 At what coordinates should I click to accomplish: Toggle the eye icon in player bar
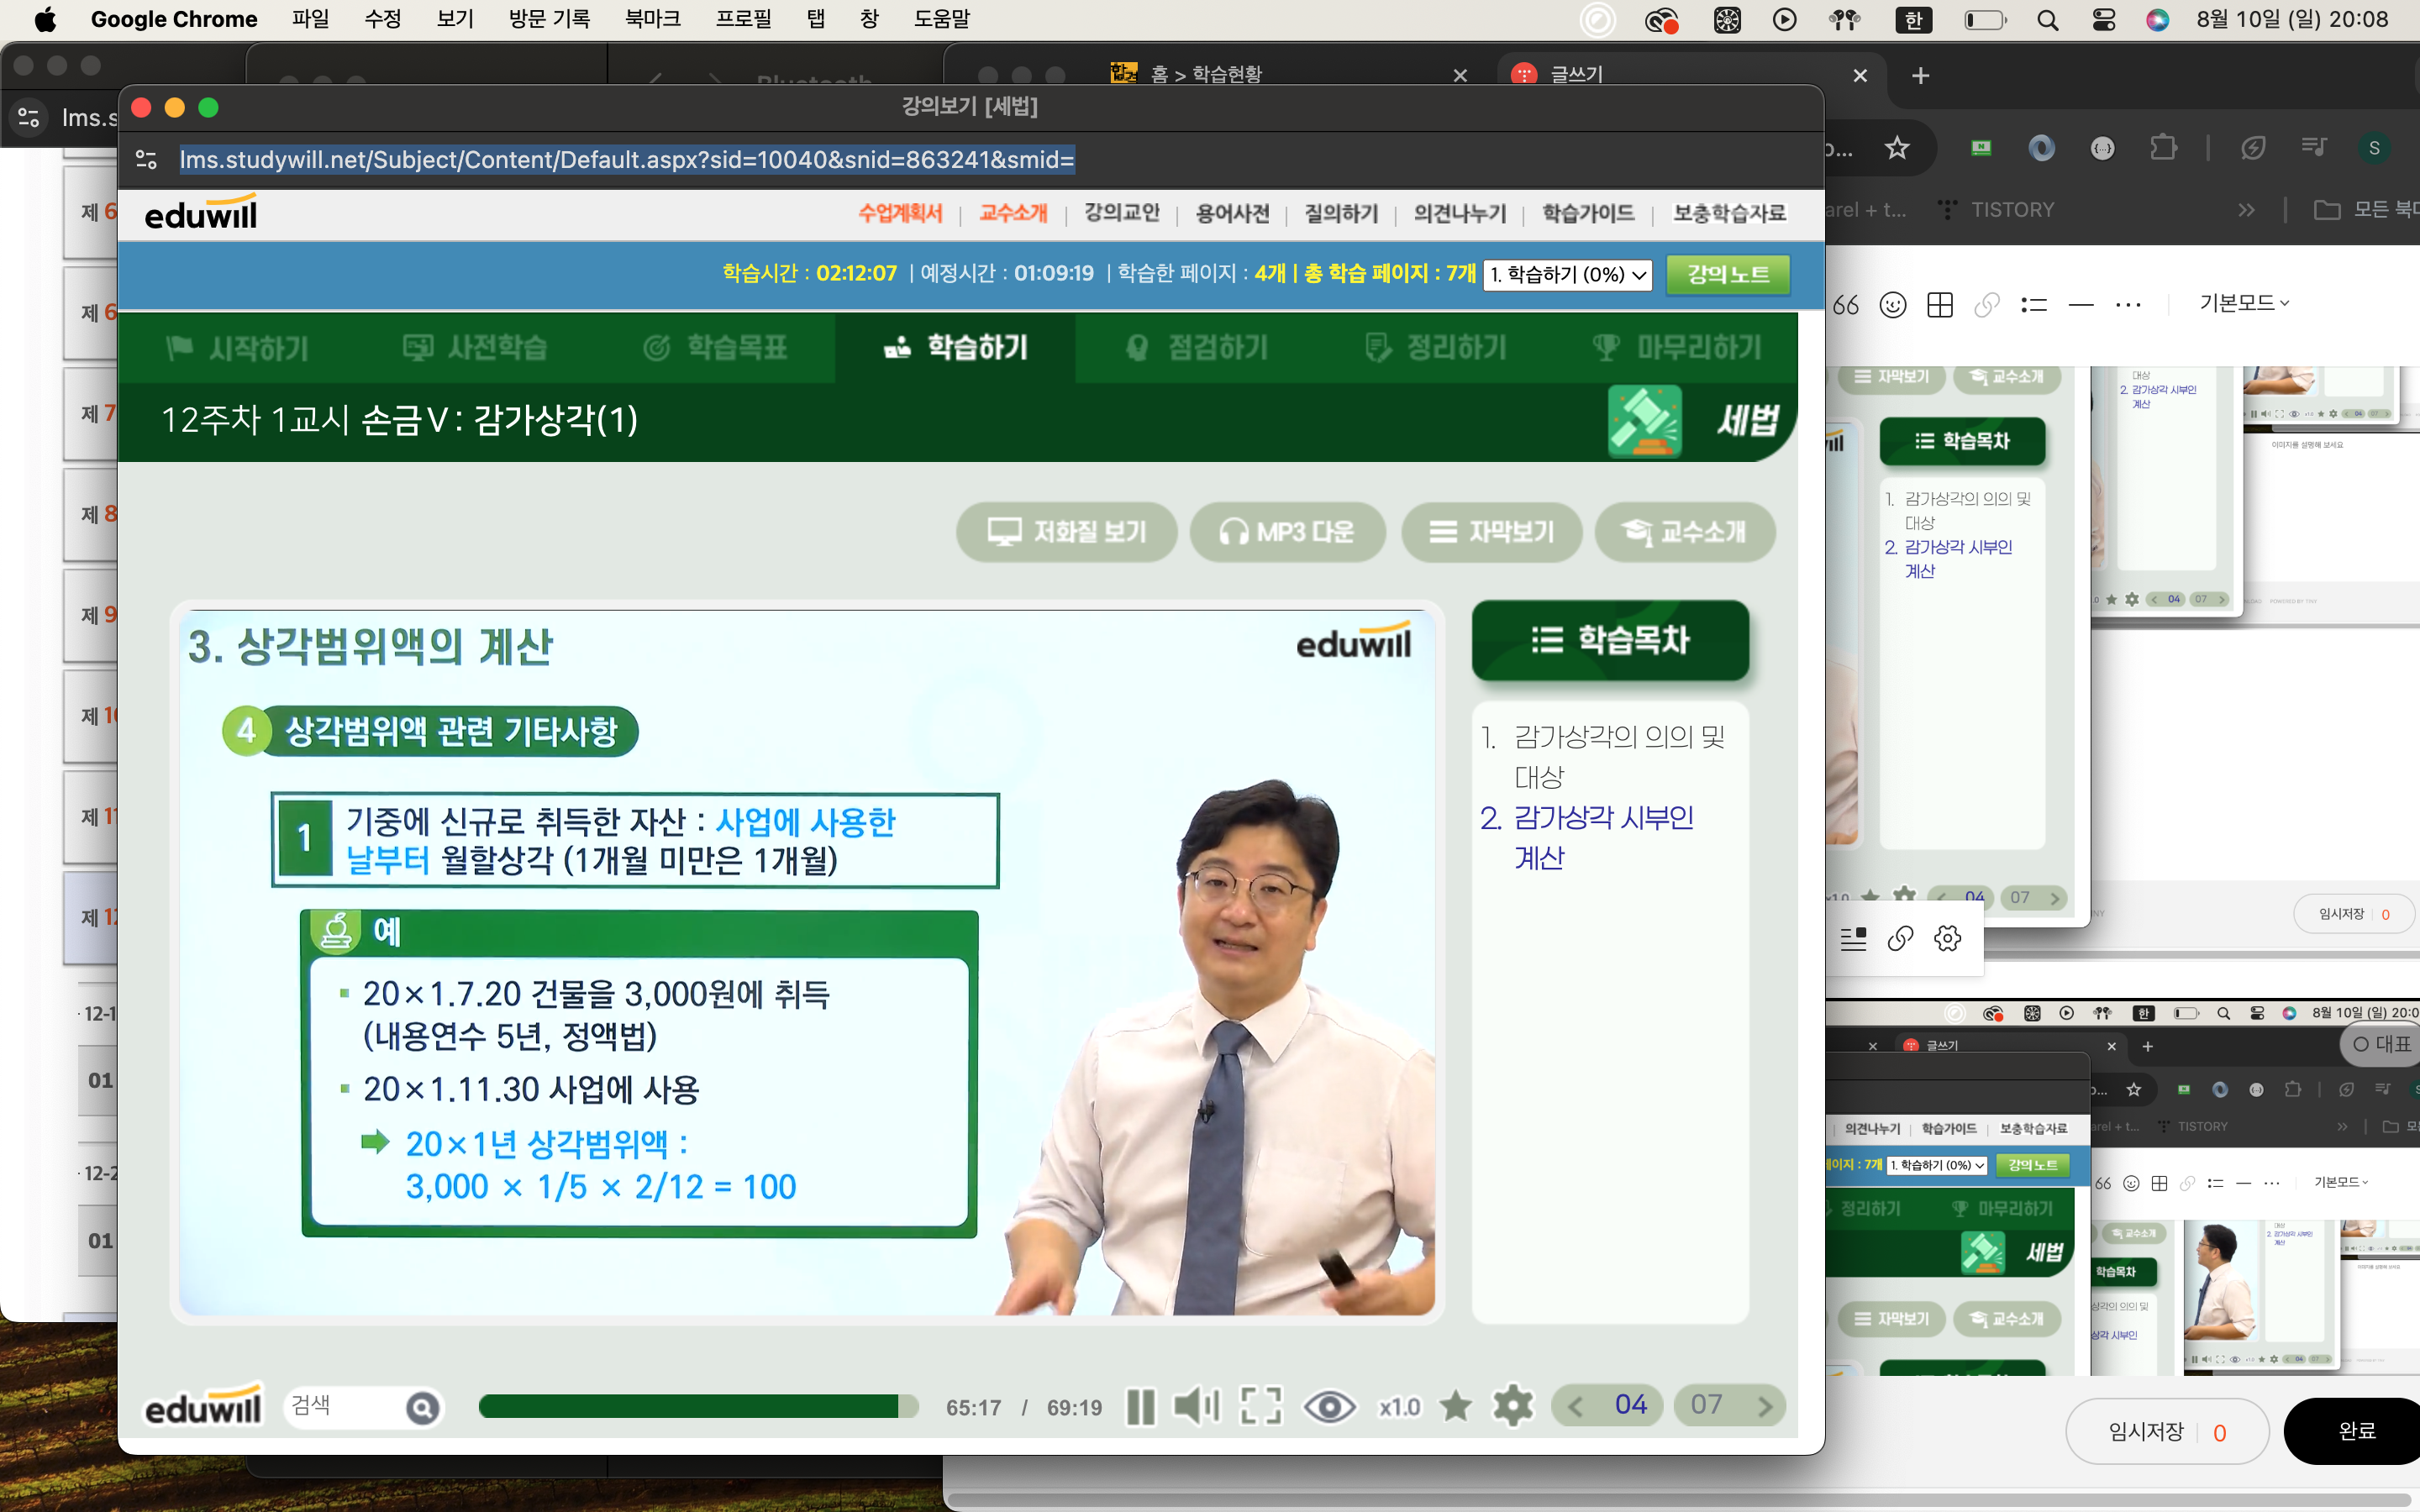coord(1329,1407)
